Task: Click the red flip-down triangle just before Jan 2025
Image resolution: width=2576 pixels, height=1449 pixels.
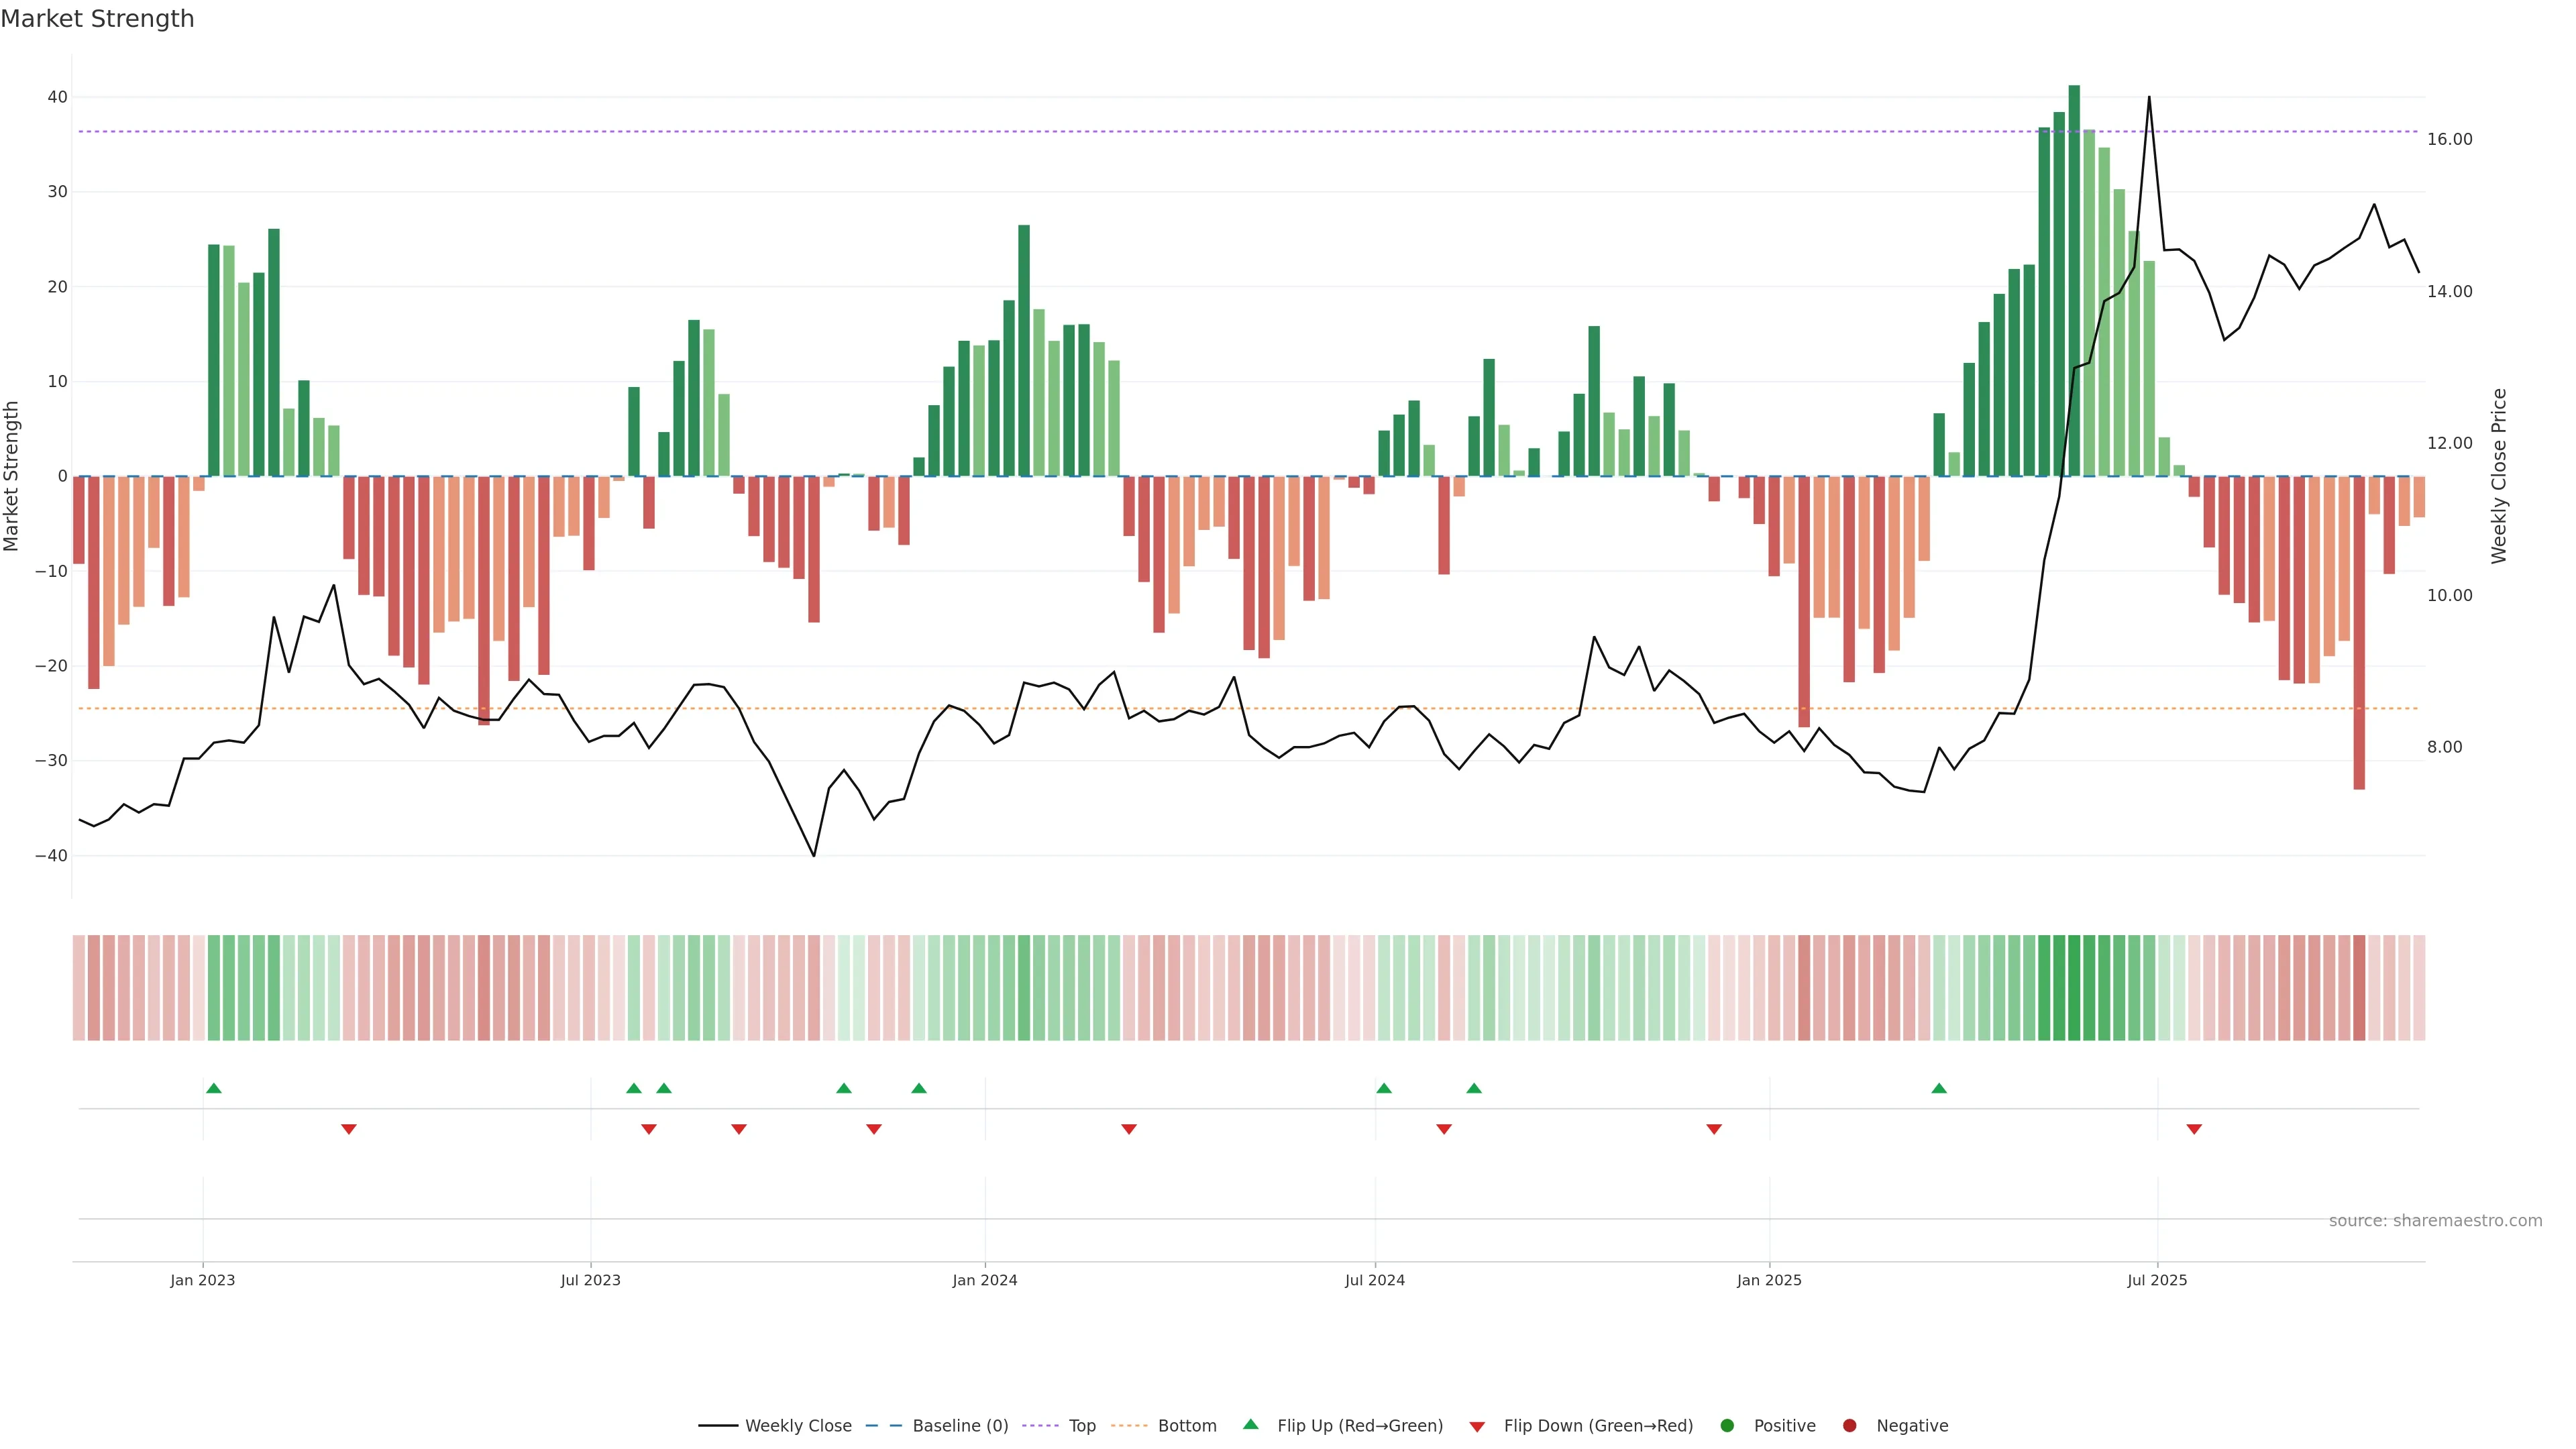Action: (1714, 1129)
